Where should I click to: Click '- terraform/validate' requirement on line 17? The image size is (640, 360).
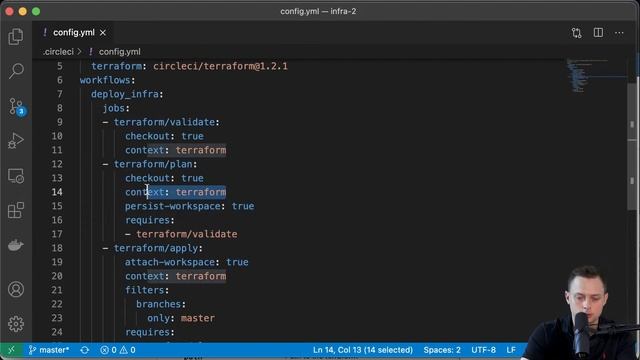(181, 234)
